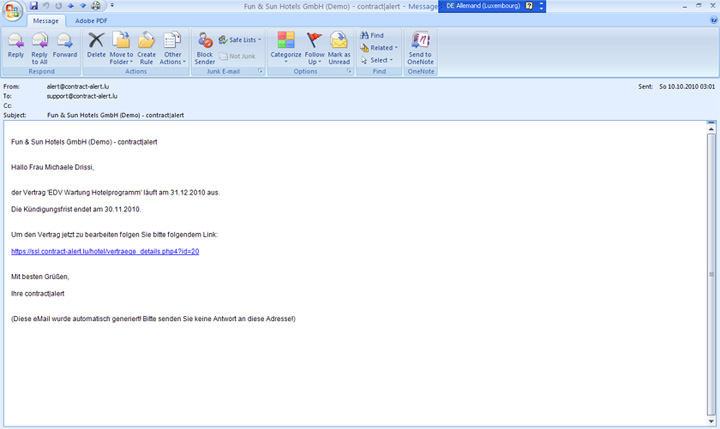Expand Other Actions dropdown
This screenshot has width=720, height=429.
point(173,47)
